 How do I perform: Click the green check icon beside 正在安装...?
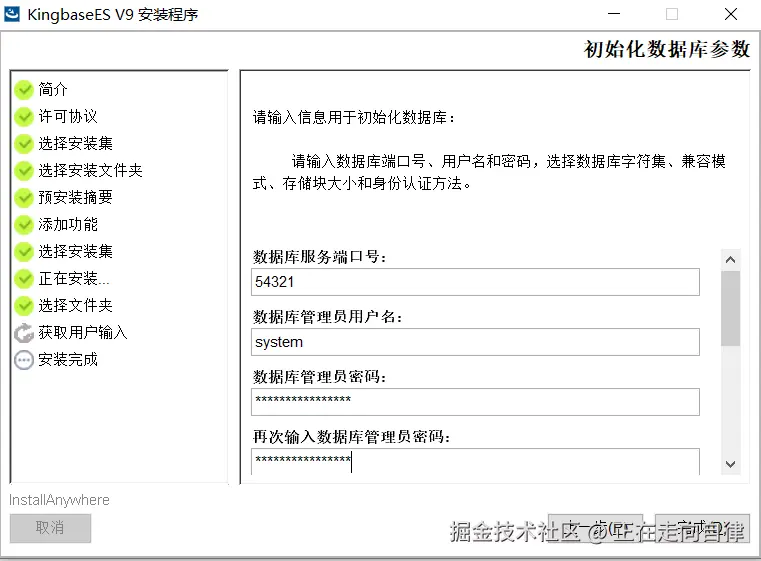coord(23,279)
